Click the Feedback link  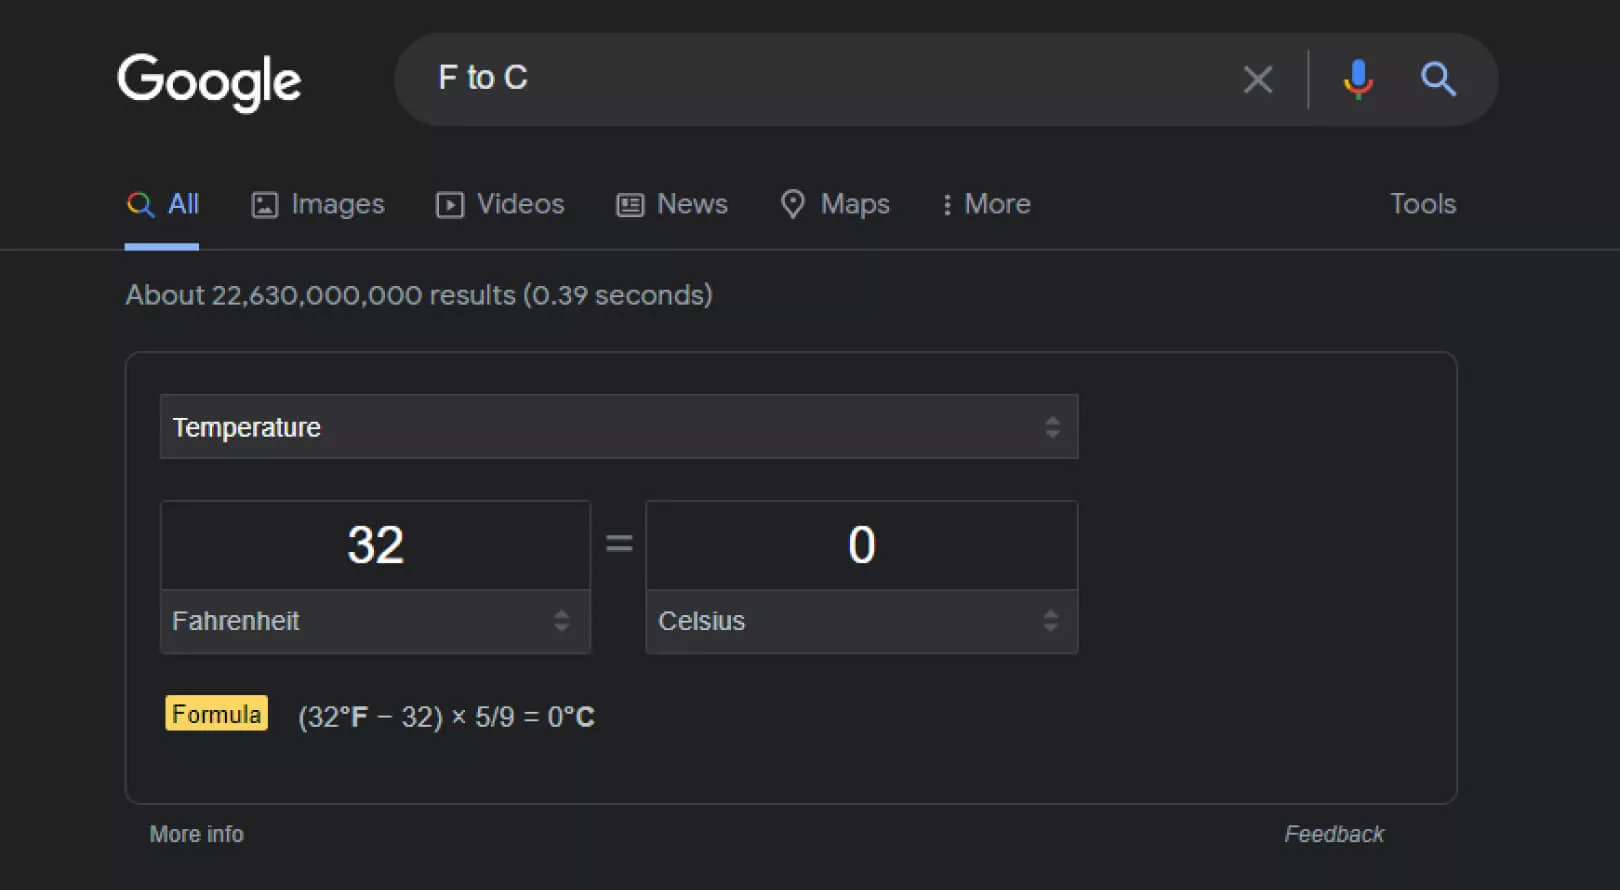click(1334, 834)
